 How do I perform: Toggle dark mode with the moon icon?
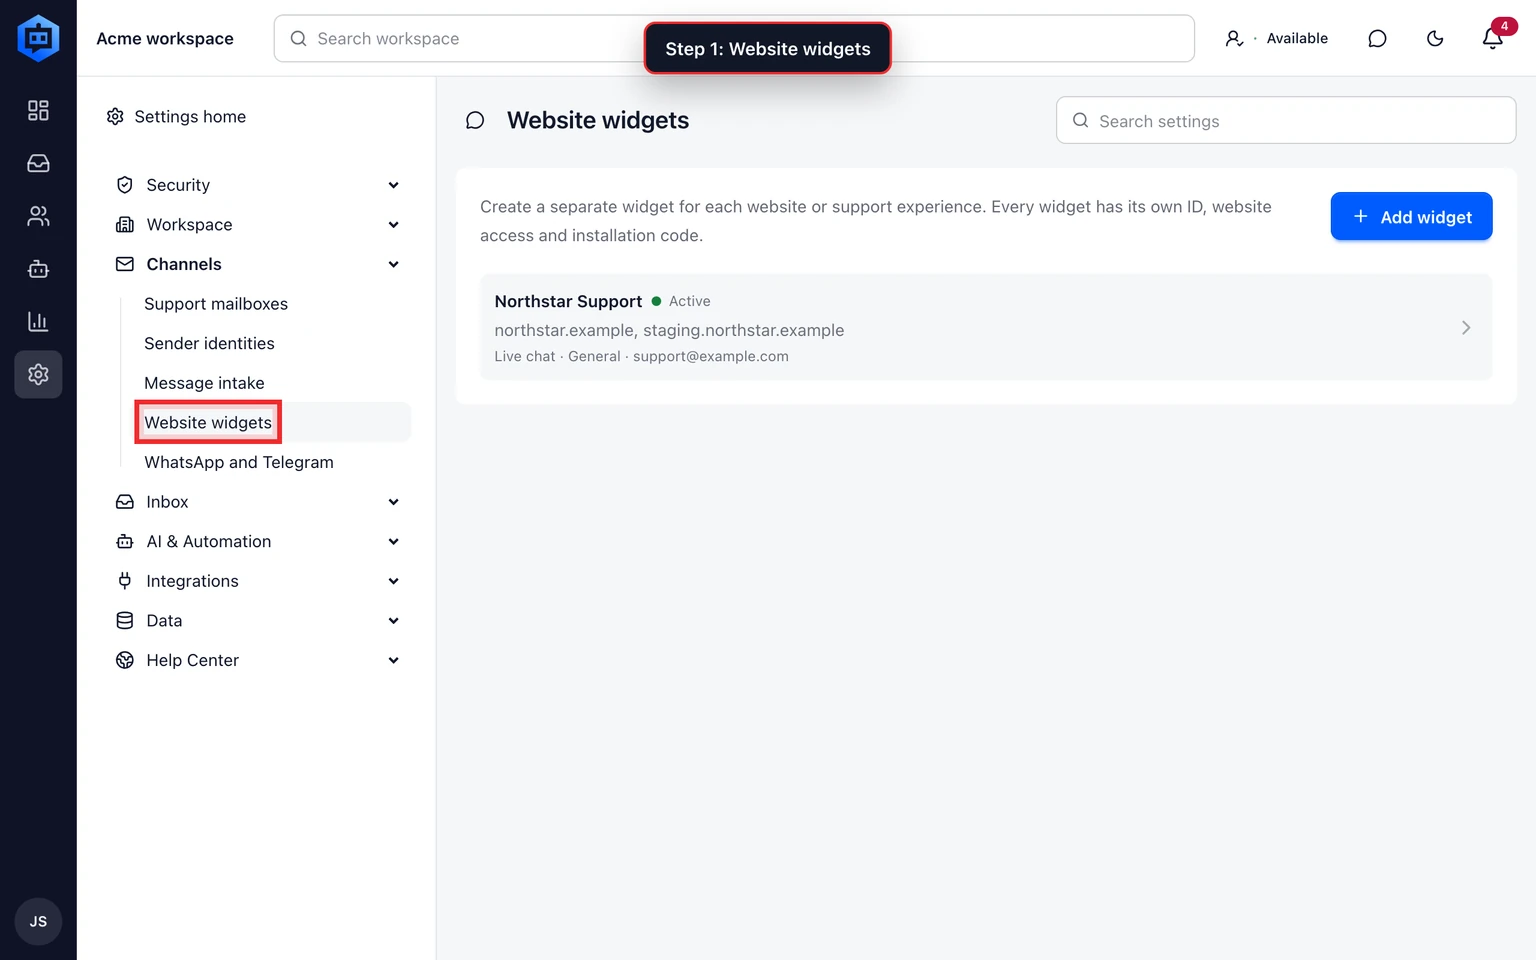pyautogui.click(x=1435, y=38)
